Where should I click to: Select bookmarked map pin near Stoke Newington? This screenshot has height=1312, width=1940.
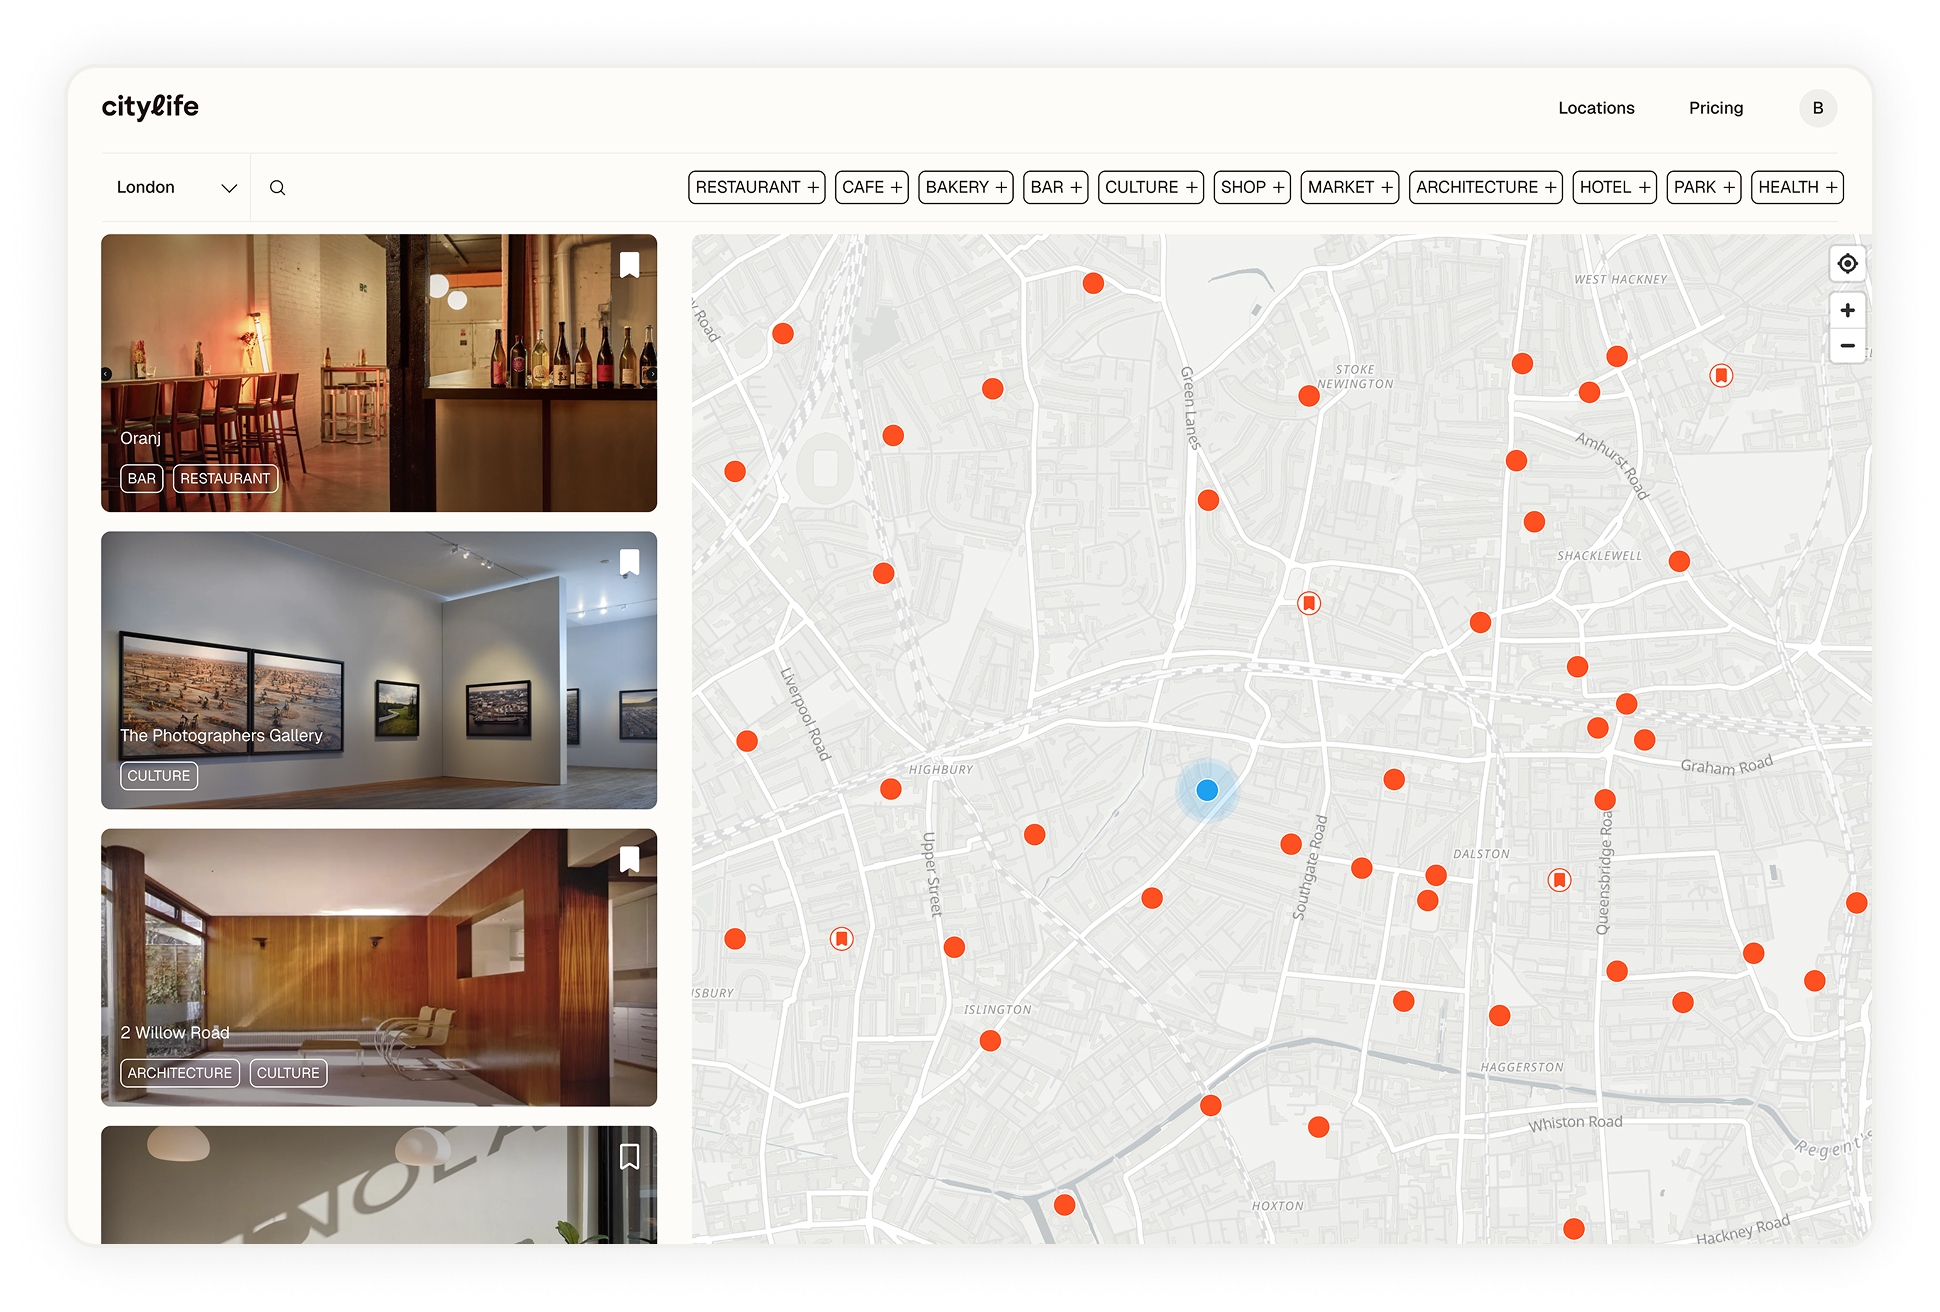point(1309,603)
